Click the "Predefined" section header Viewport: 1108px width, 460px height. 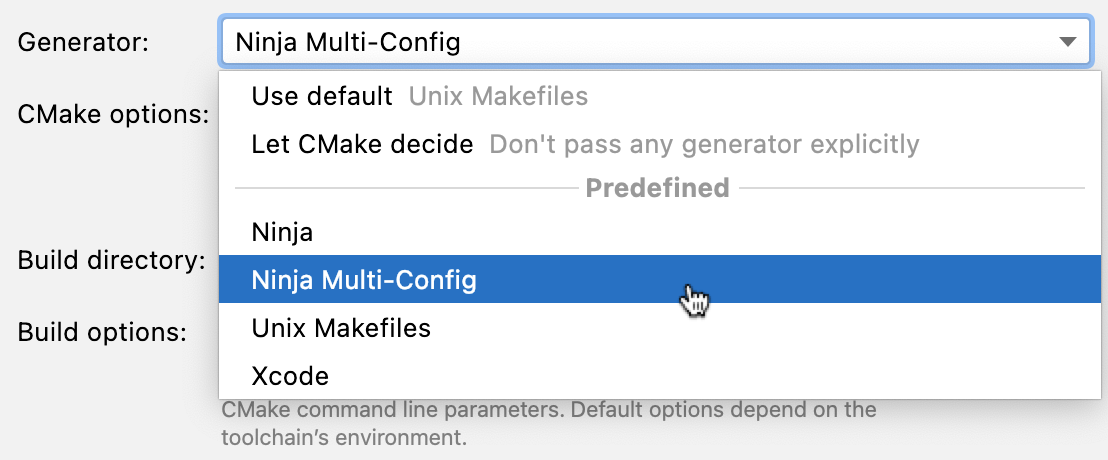coord(657,188)
